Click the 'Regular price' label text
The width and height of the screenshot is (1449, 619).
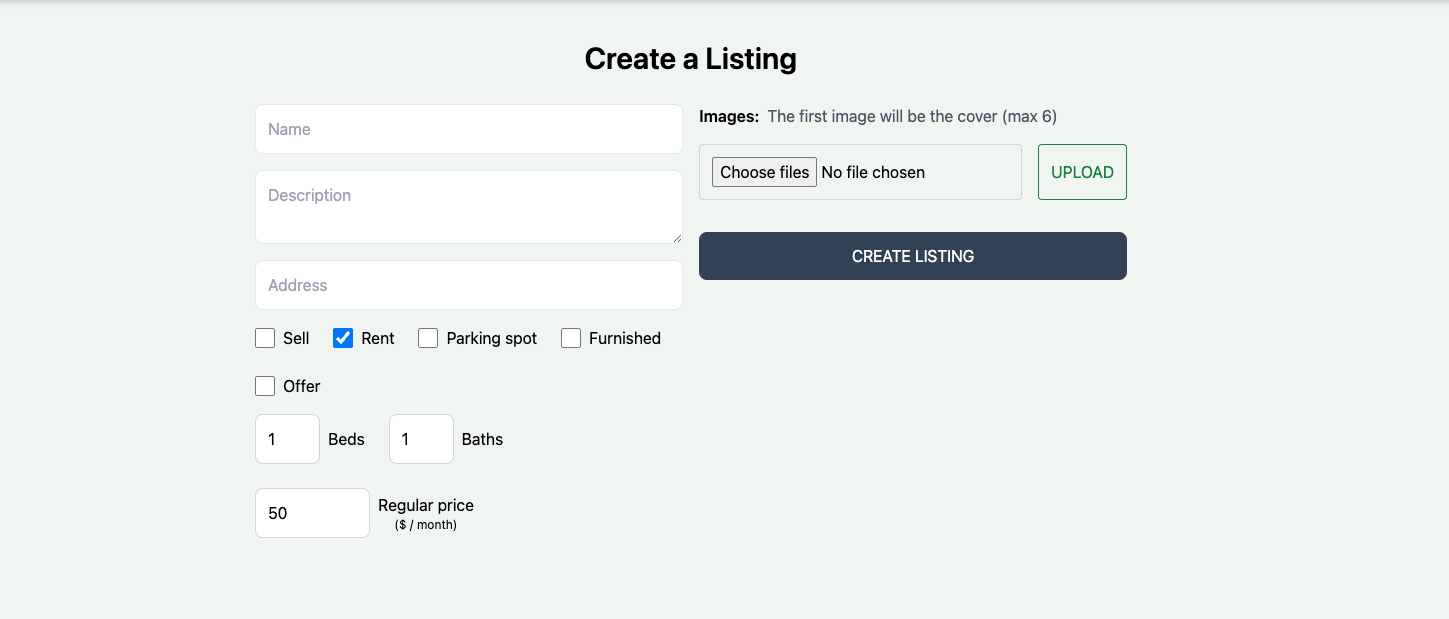426,505
